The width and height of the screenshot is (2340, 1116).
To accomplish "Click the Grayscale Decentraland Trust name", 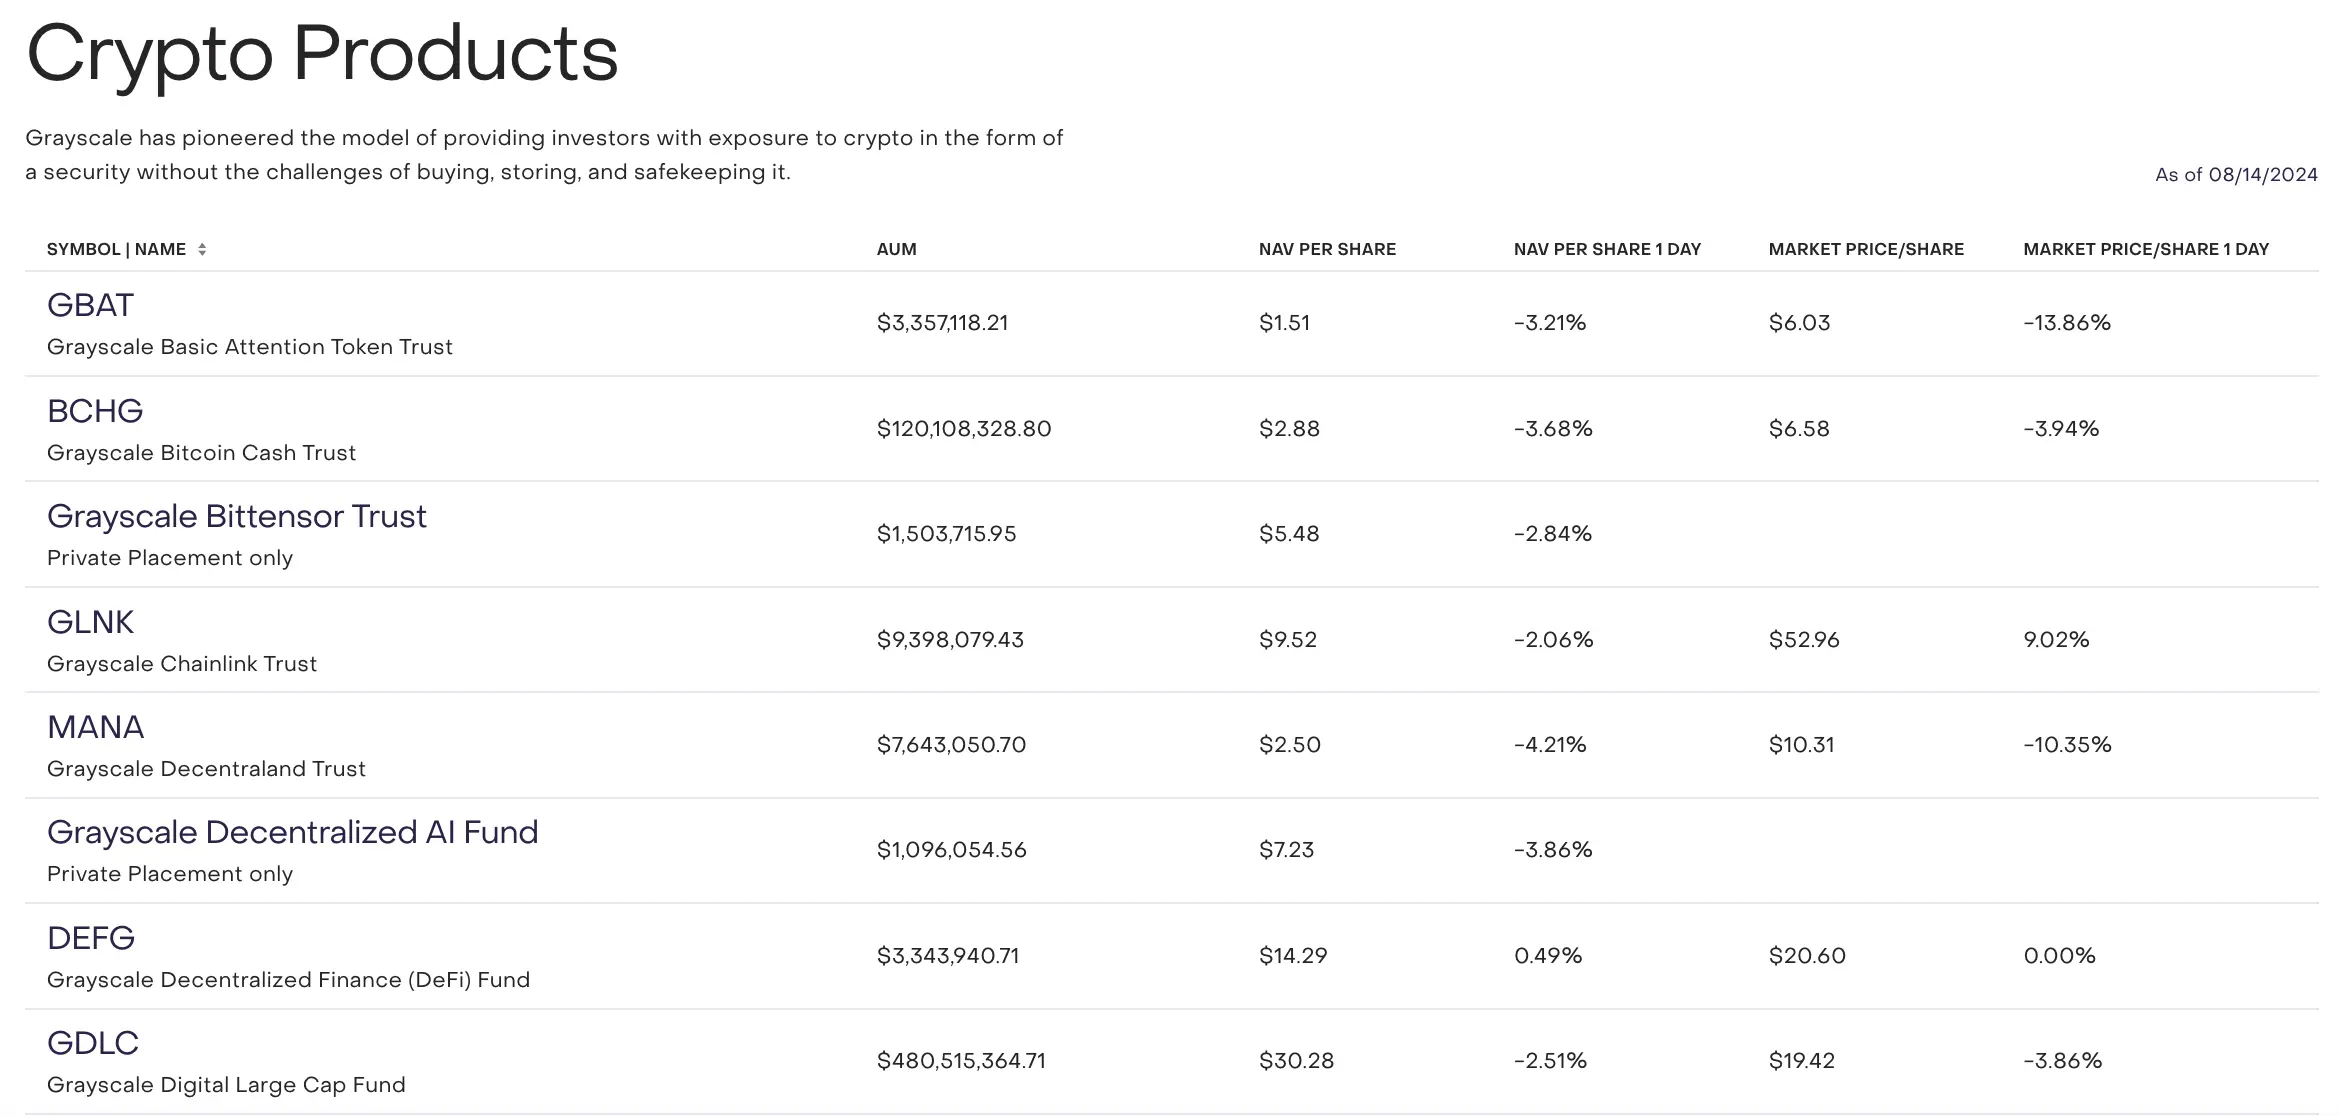I will [x=206, y=769].
